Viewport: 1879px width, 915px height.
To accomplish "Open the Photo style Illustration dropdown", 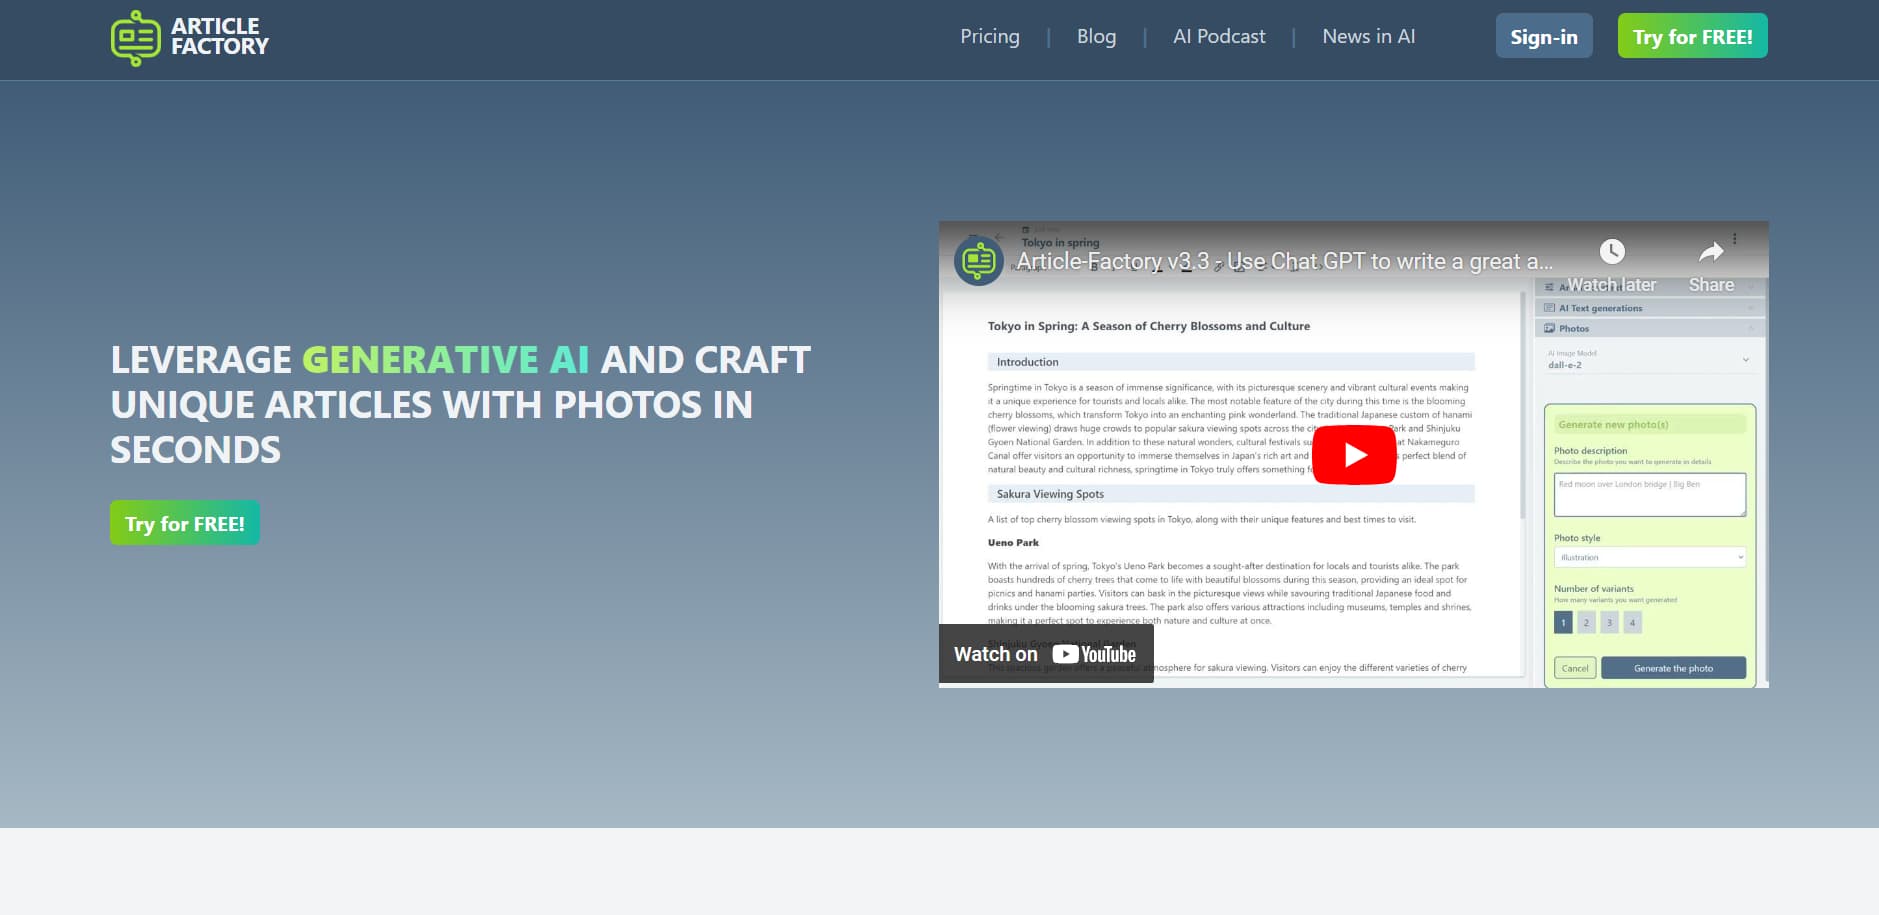I will pyautogui.click(x=1650, y=557).
